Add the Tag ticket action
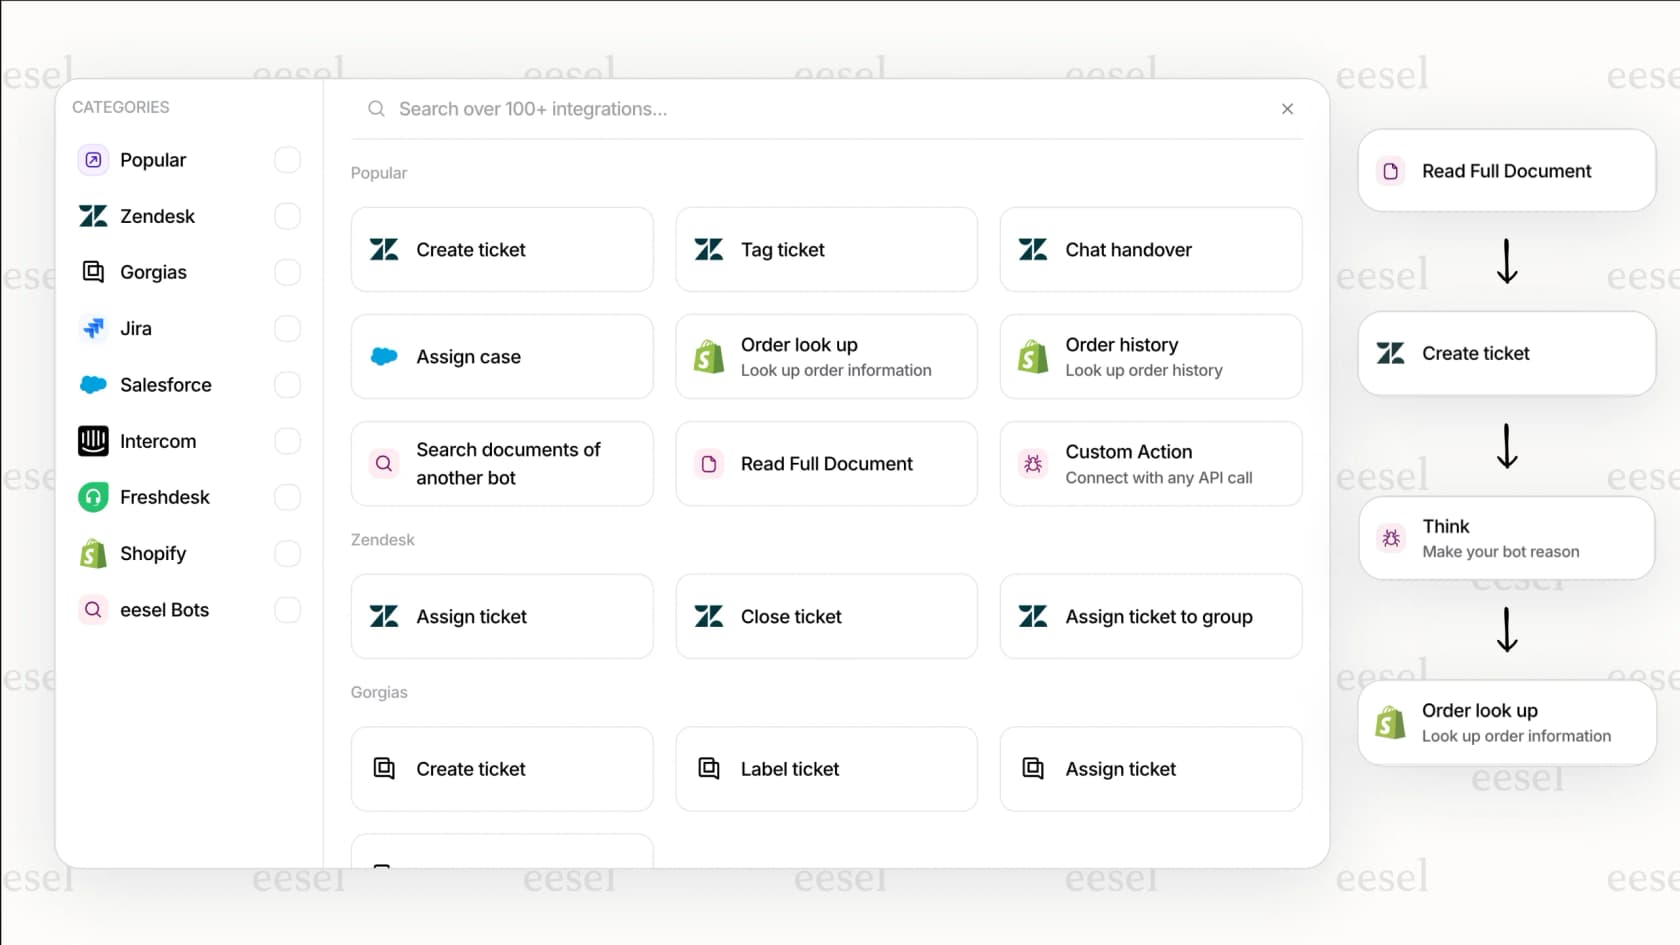Viewport: 1680px width, 945px height. (x=826, y=250)
